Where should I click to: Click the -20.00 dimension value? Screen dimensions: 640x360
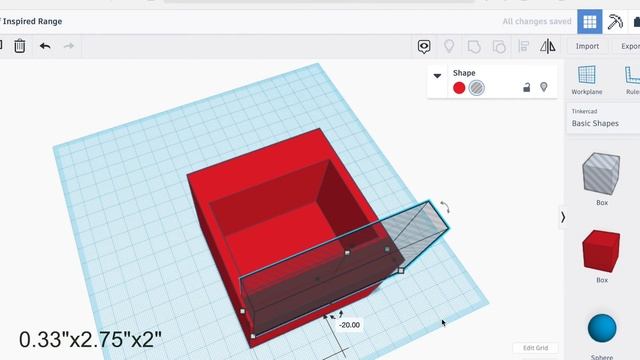tap(350, 325)
